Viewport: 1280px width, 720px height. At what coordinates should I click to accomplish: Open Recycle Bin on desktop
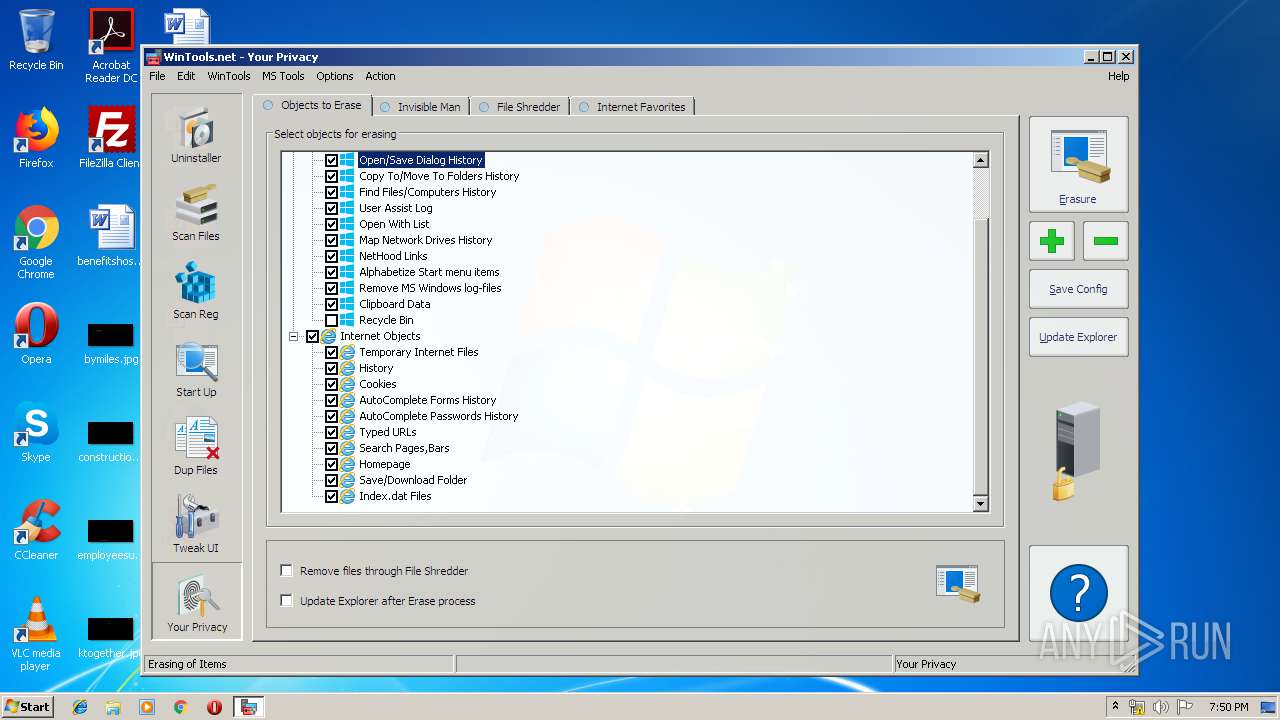(36, 40)
